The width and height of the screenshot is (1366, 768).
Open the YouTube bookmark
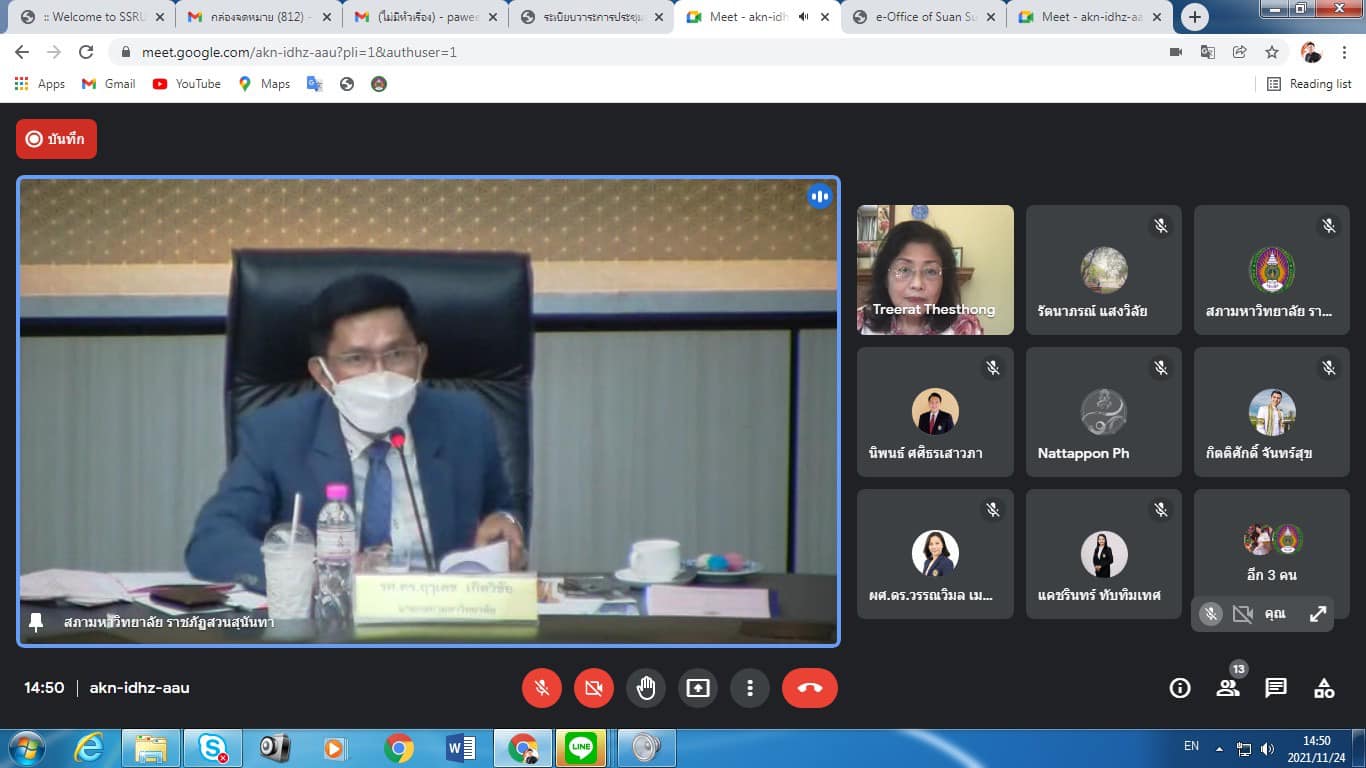(x=187, y=84)
